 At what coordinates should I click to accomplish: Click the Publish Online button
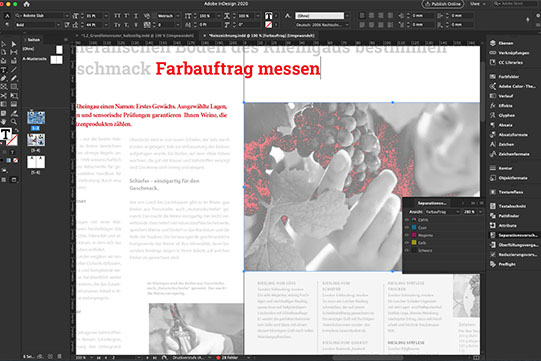(443, 4)
